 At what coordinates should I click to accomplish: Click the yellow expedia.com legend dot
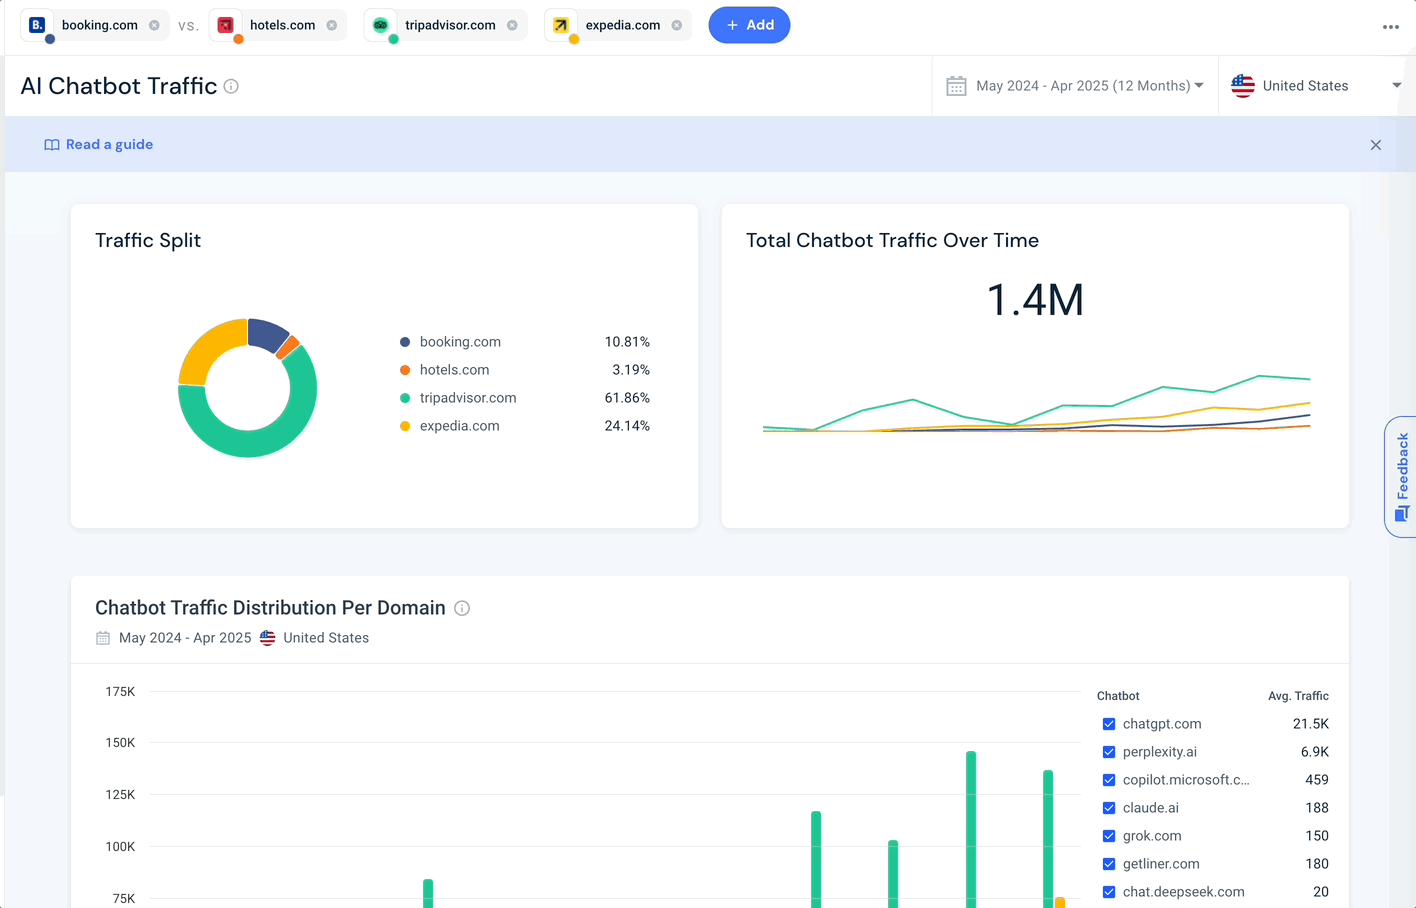coord(405,426)
